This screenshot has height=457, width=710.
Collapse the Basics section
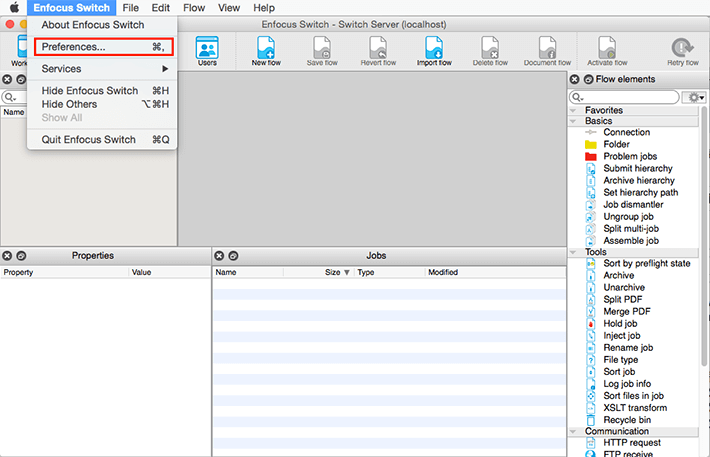click(573, 121)
